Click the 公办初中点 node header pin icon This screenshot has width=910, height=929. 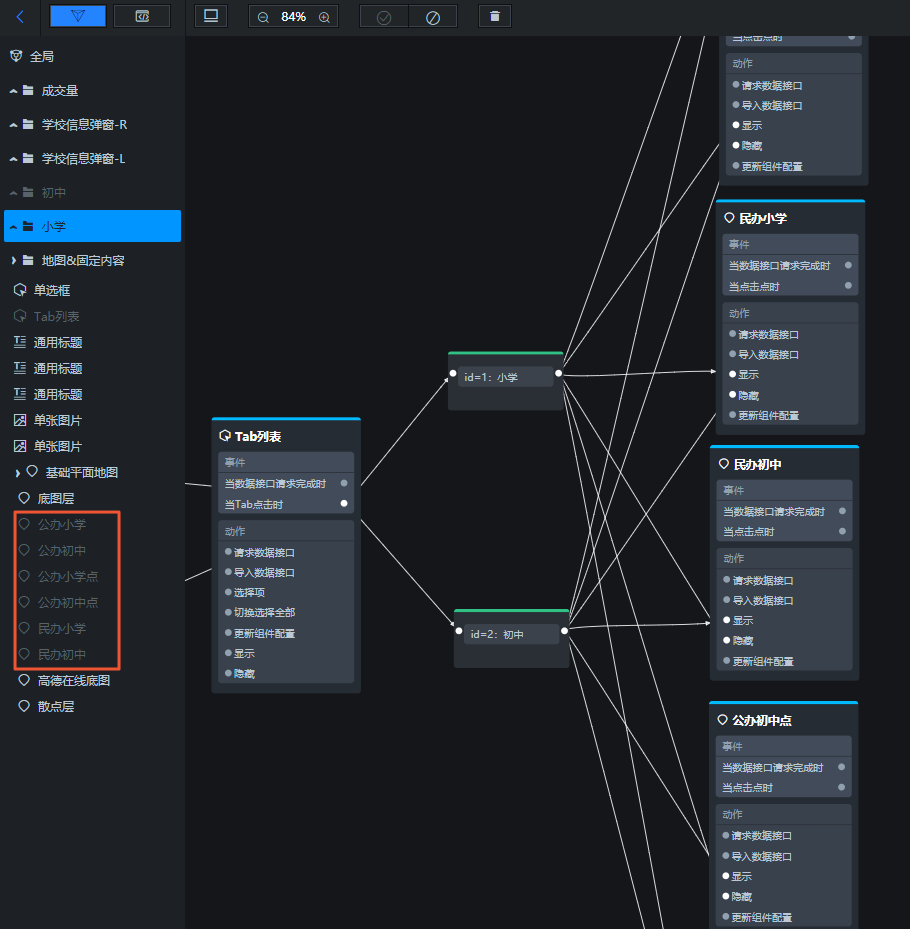click(722, 720)
